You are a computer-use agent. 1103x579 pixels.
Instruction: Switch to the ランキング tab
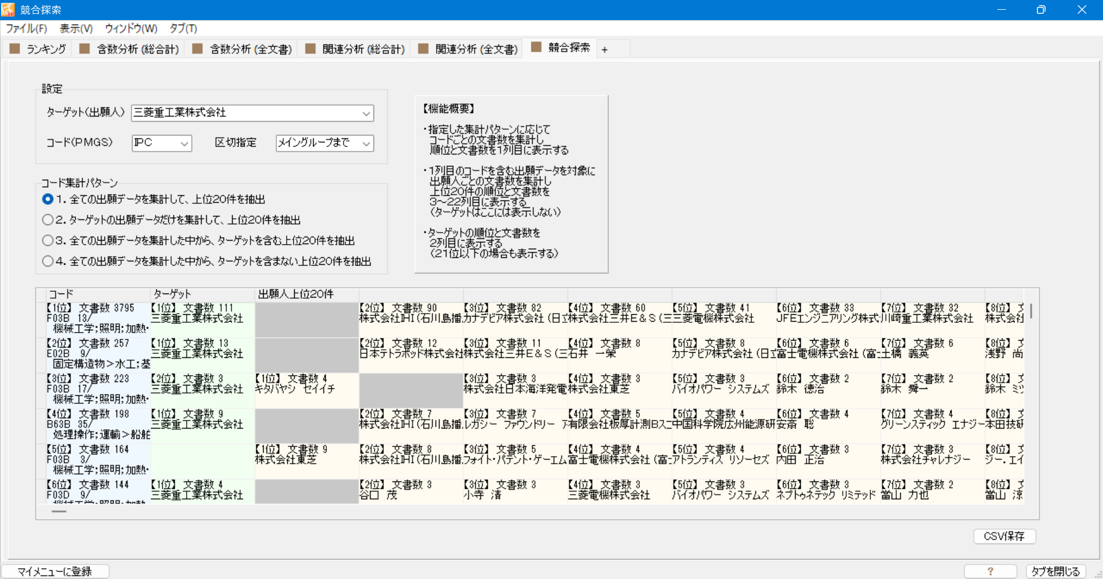click(37, 49)
